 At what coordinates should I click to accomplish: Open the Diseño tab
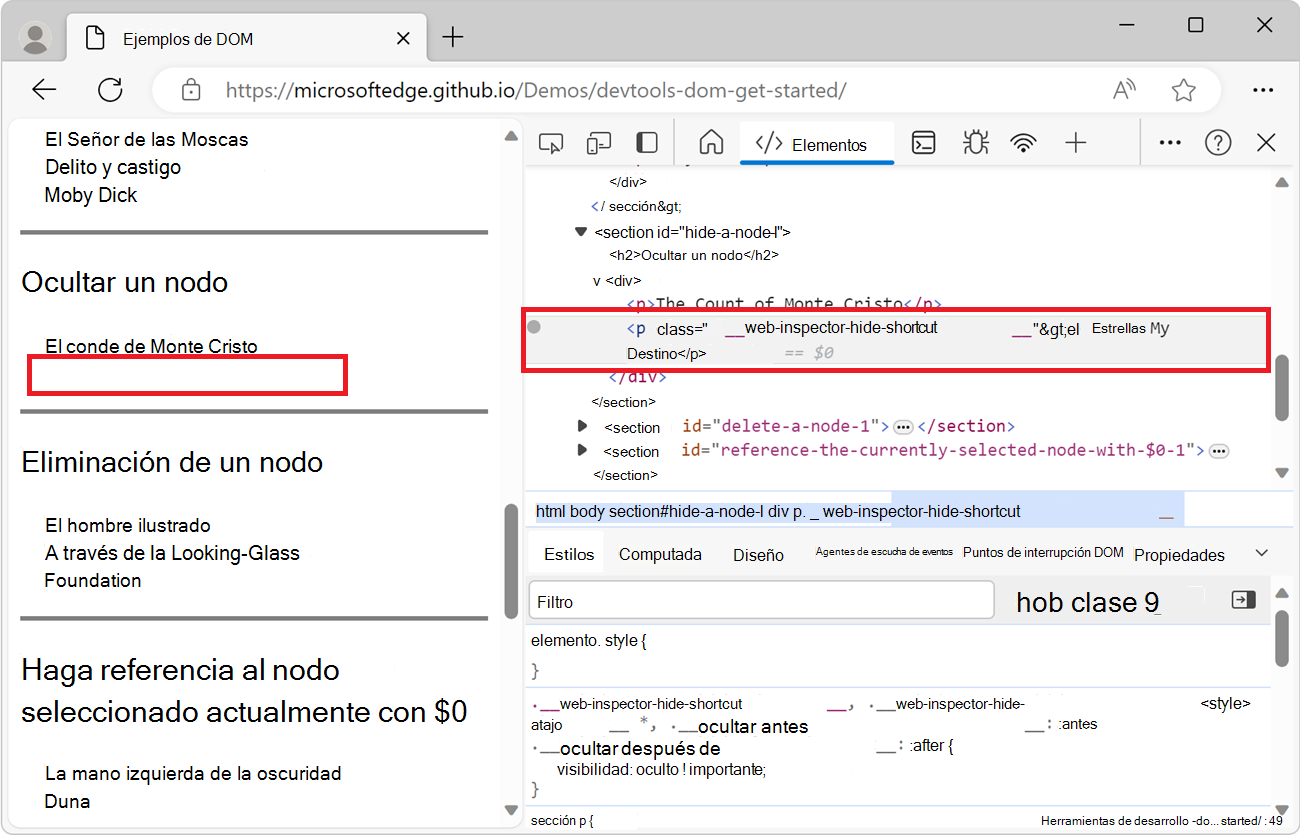758,555
